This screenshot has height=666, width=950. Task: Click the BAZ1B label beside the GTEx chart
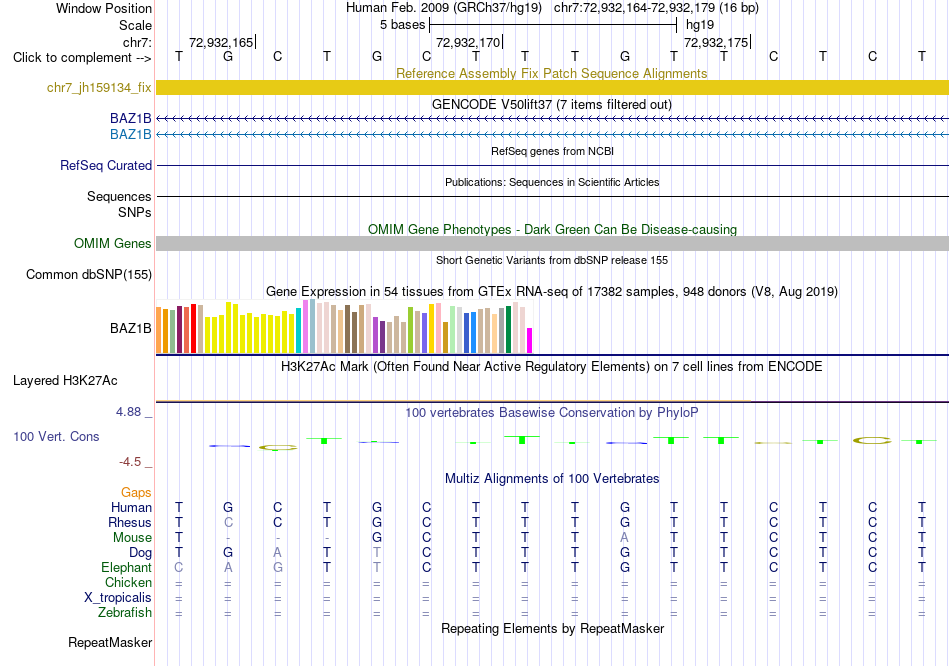click(130, 328)
